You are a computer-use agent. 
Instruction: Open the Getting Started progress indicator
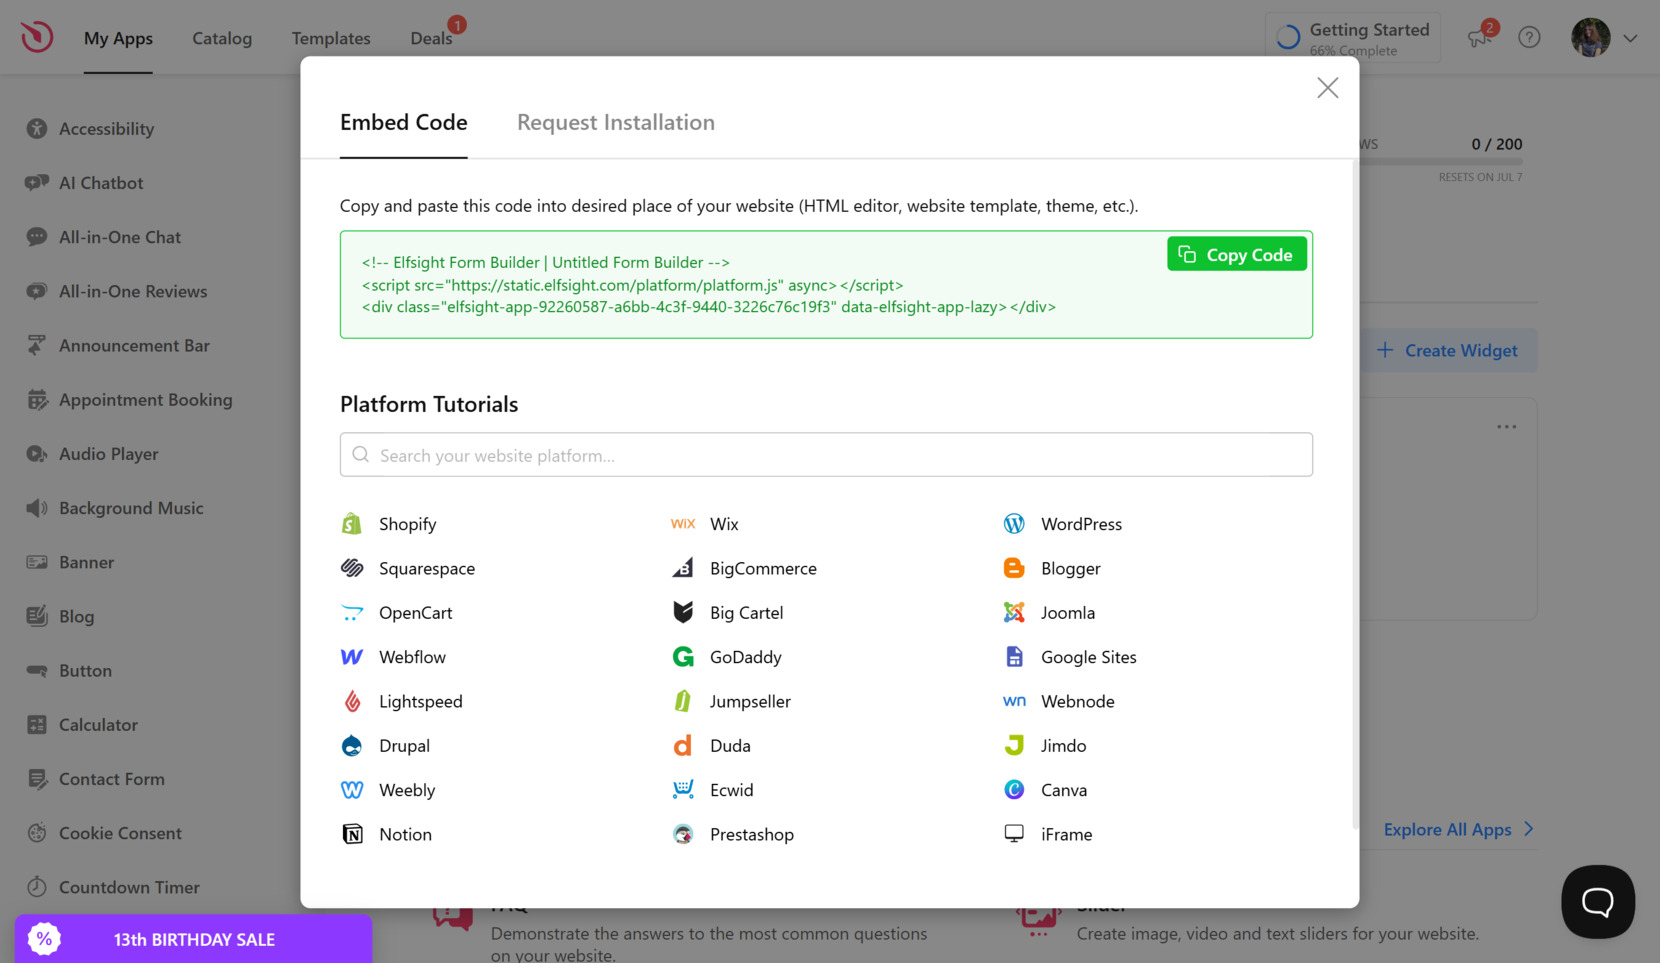1353,38
